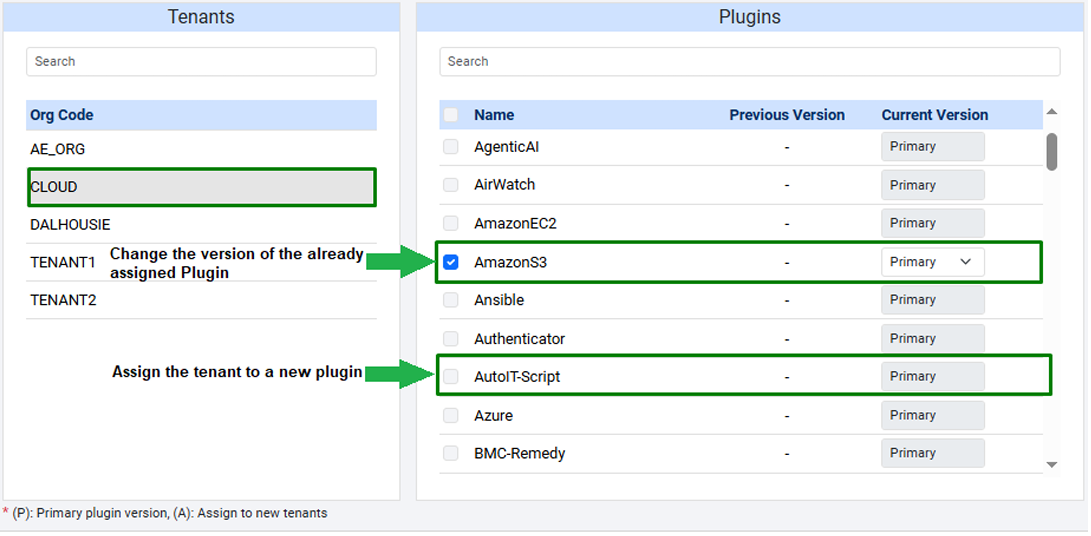
Task: Click AmazonEC2 current version field
Action: (932, 223)
